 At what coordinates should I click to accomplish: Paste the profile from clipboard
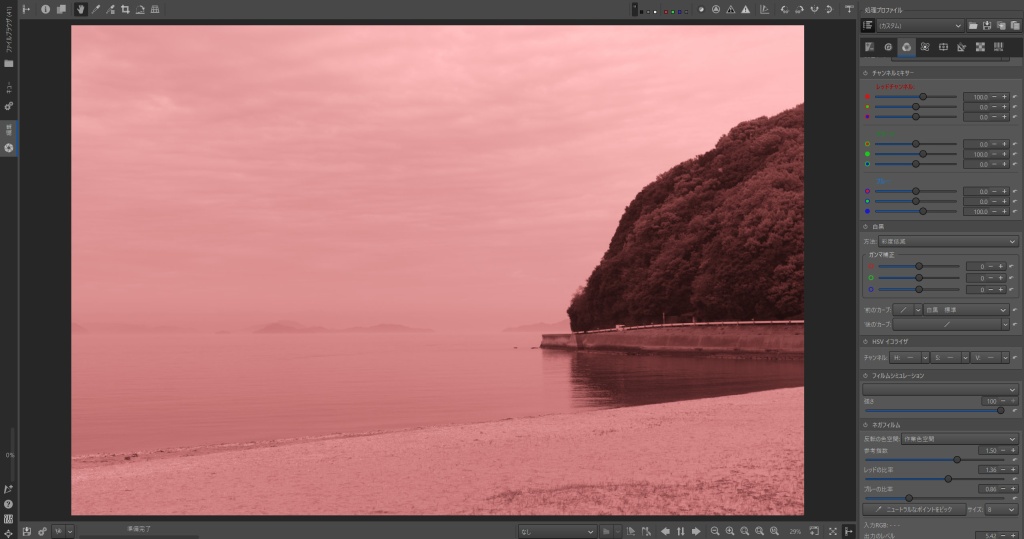point(1015,25)
